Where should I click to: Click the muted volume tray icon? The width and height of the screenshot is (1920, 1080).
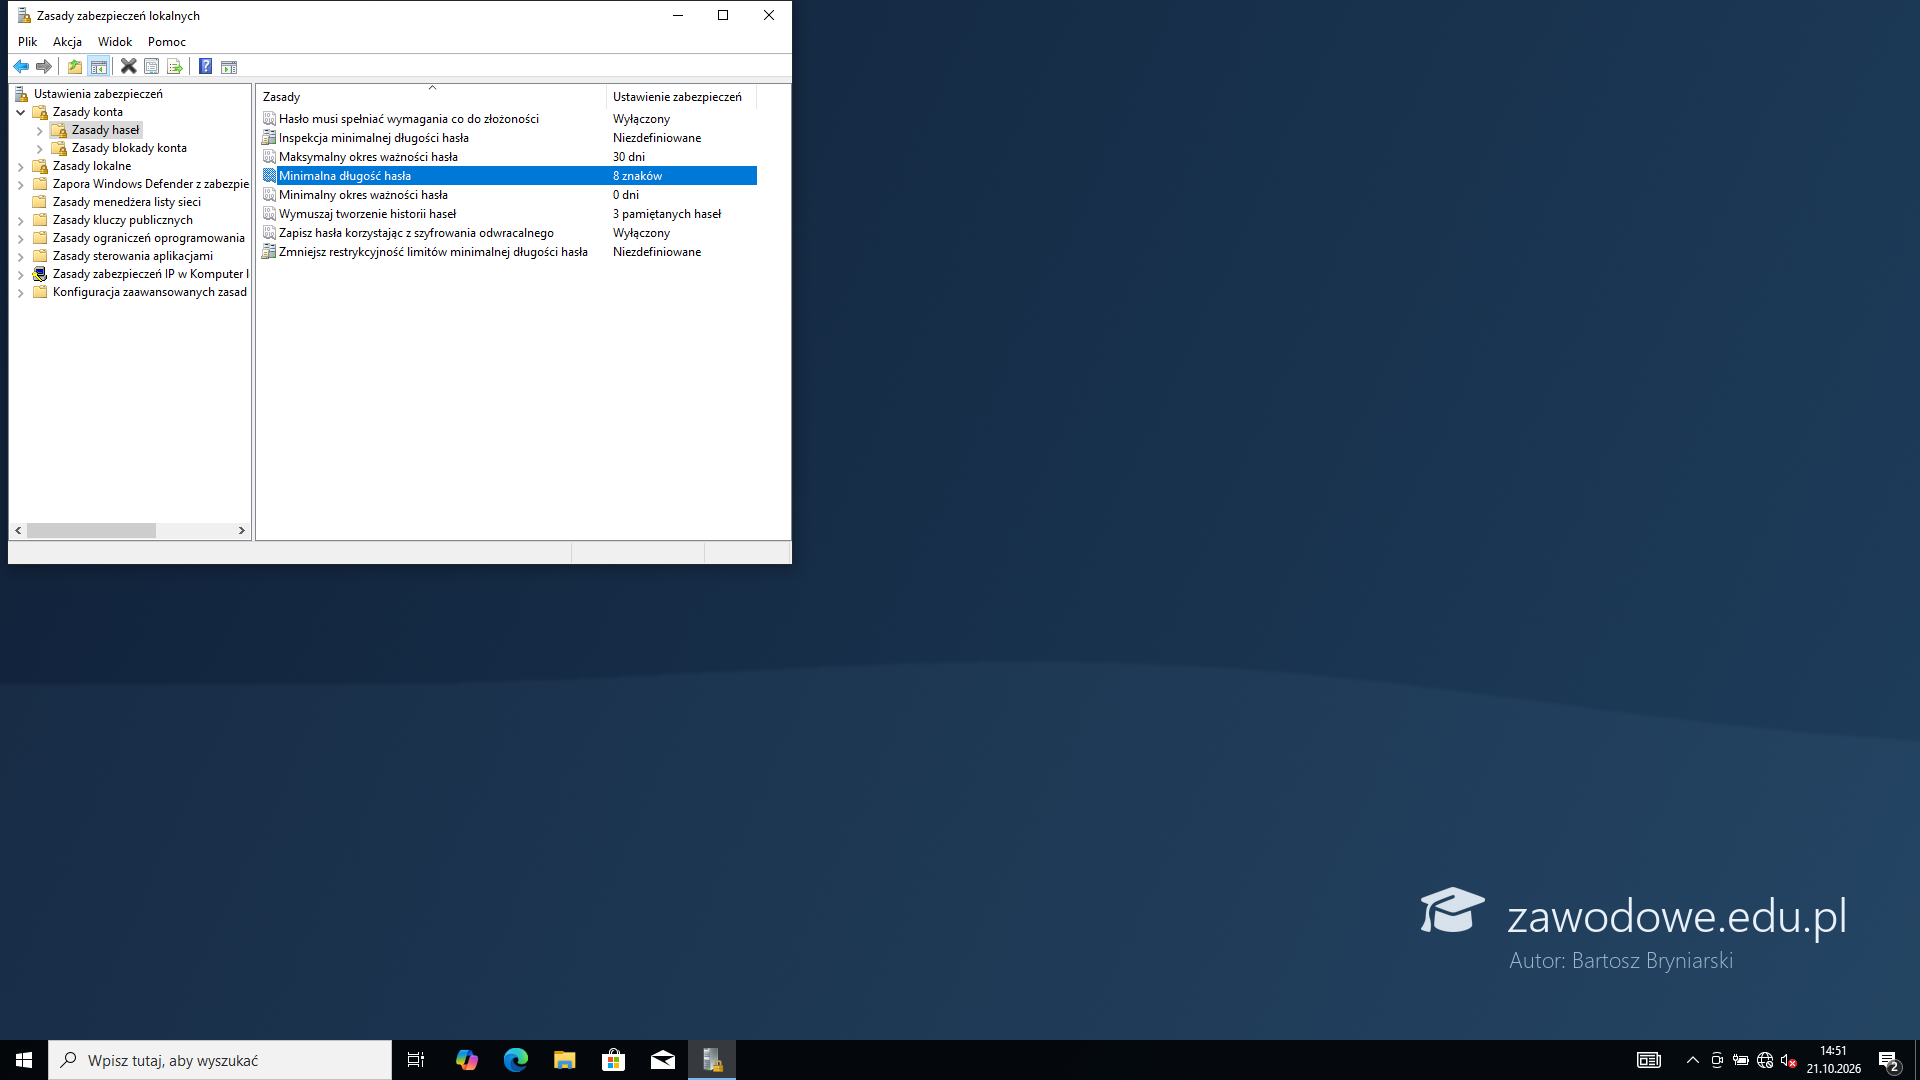point(1789,1060)
